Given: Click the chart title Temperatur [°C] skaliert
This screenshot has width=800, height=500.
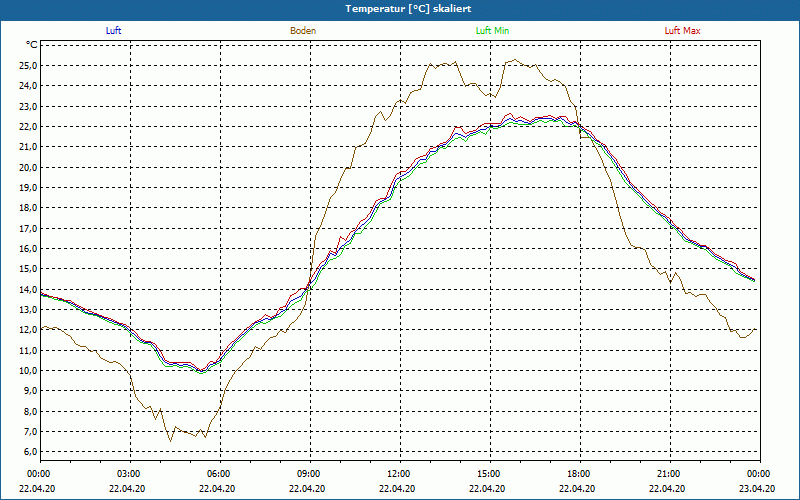Looking at the screenshot, I should pos(408,9).
